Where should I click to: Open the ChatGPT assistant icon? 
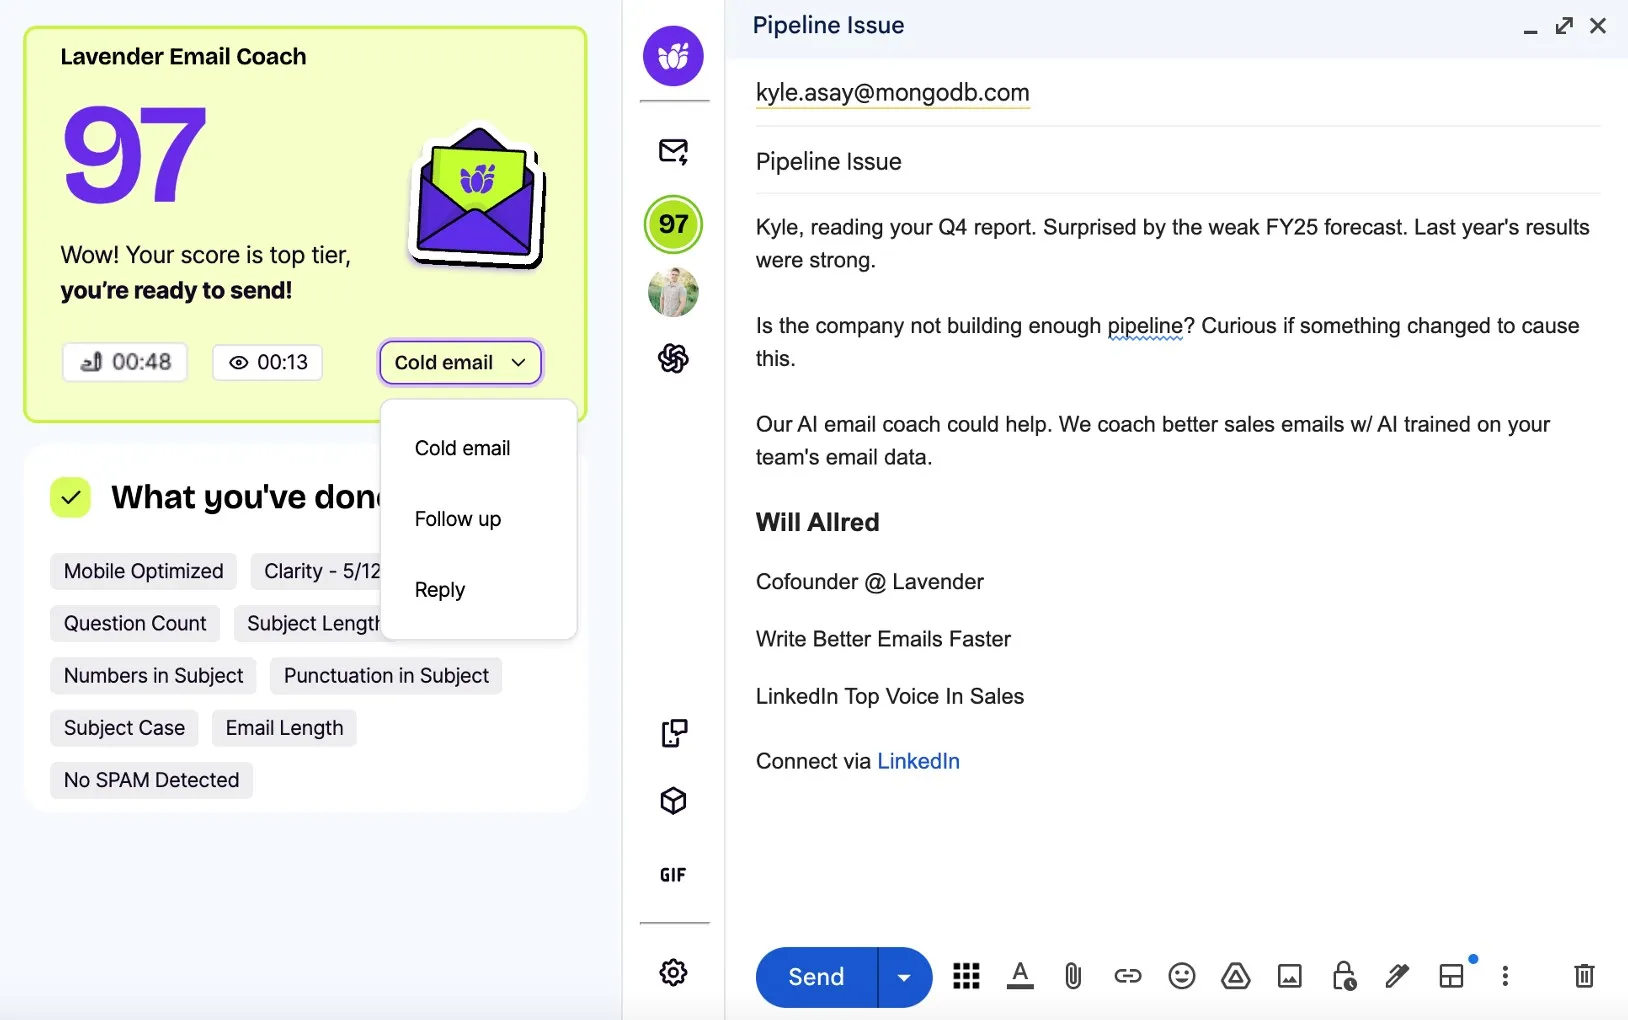(x=673, y=358)
